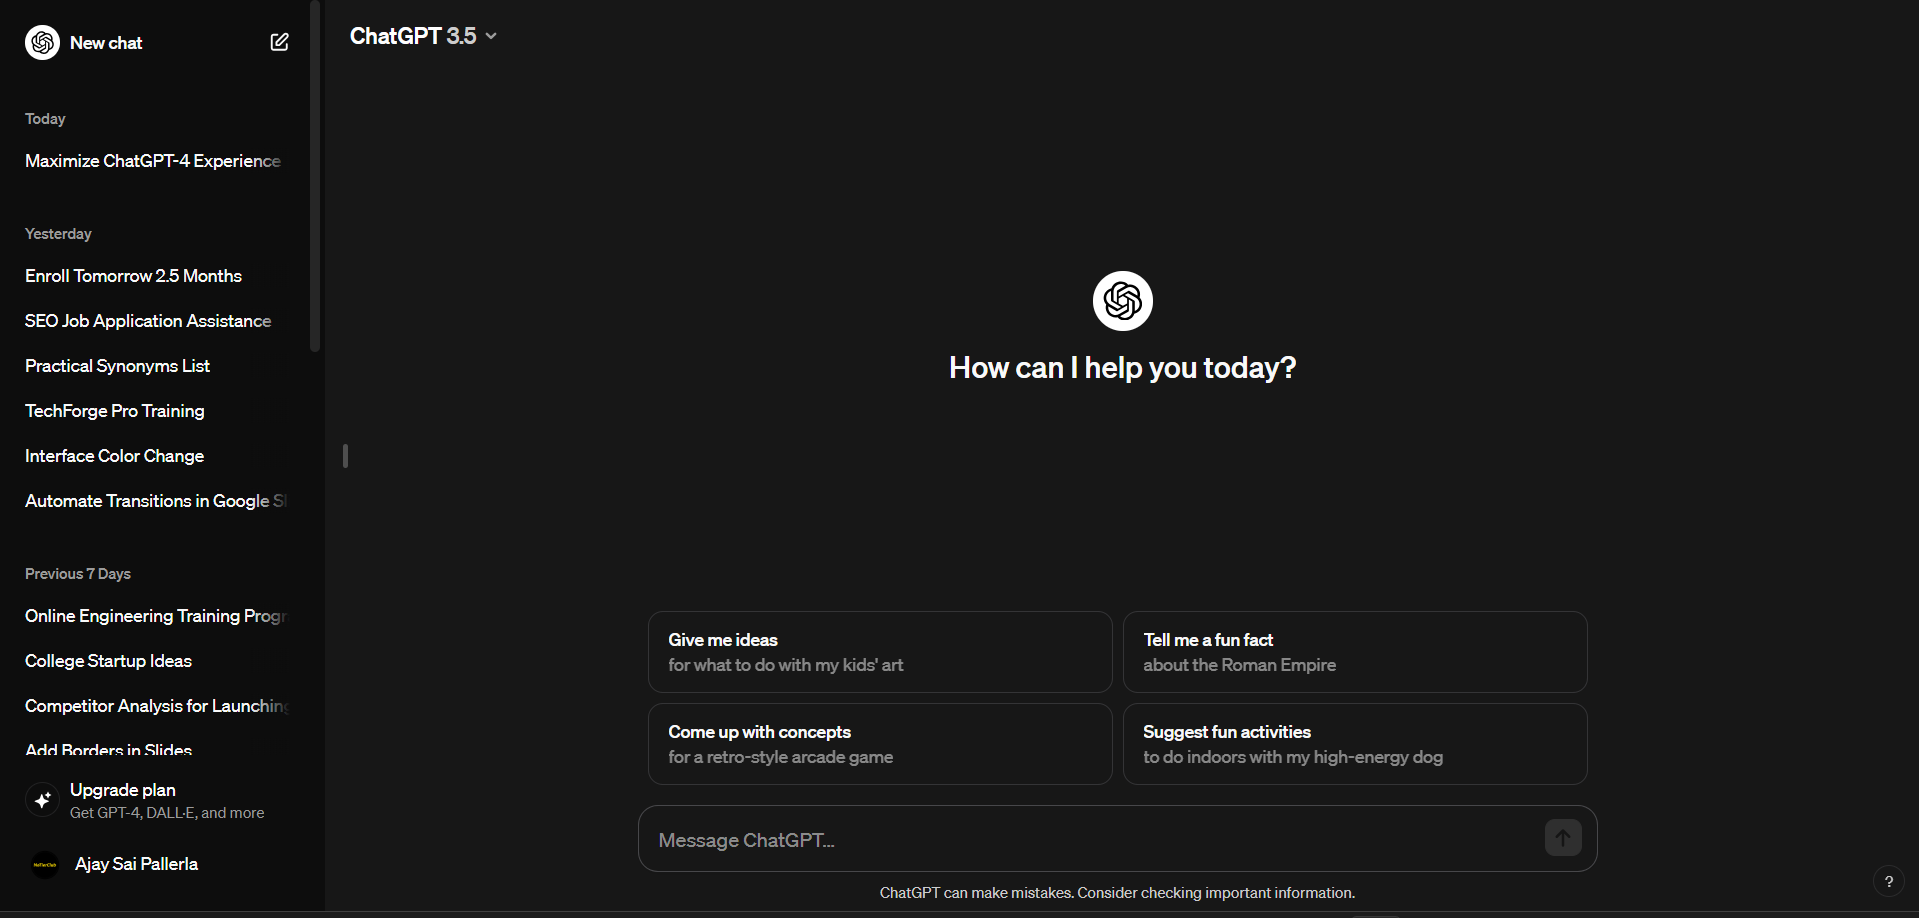This screenshot has width=1919, height=918.
Task: Open the Practical Synonyms List chat
Action: point(118,366)
